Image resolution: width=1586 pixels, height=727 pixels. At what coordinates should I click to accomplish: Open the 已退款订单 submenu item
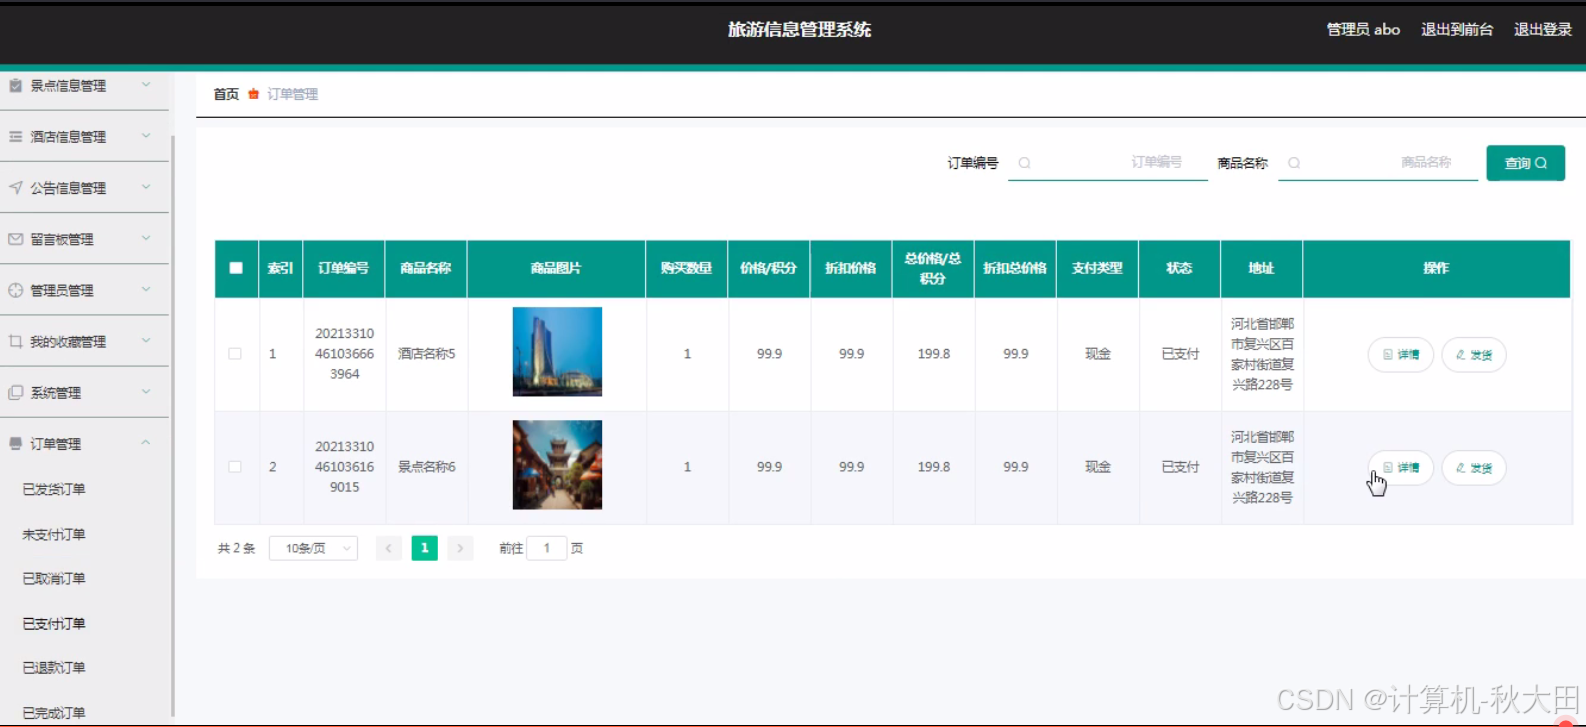(54, 667)
